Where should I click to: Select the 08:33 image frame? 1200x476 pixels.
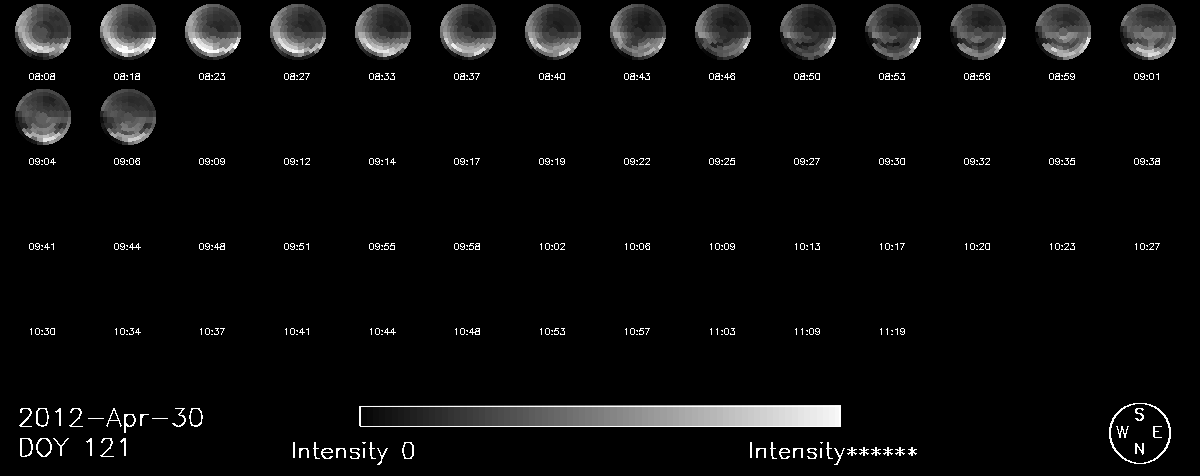pyautogui.click(x=383, y=32)
